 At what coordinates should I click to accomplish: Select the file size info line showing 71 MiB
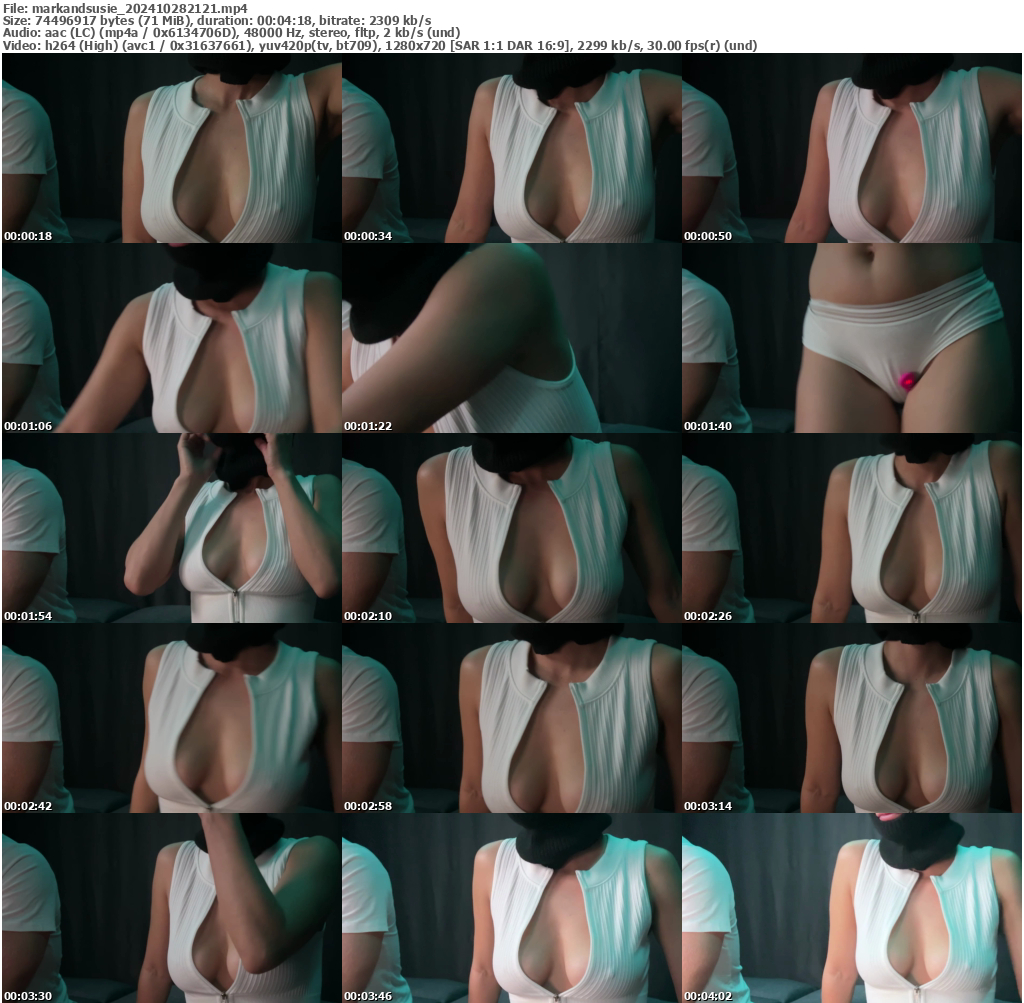point(150,19)
